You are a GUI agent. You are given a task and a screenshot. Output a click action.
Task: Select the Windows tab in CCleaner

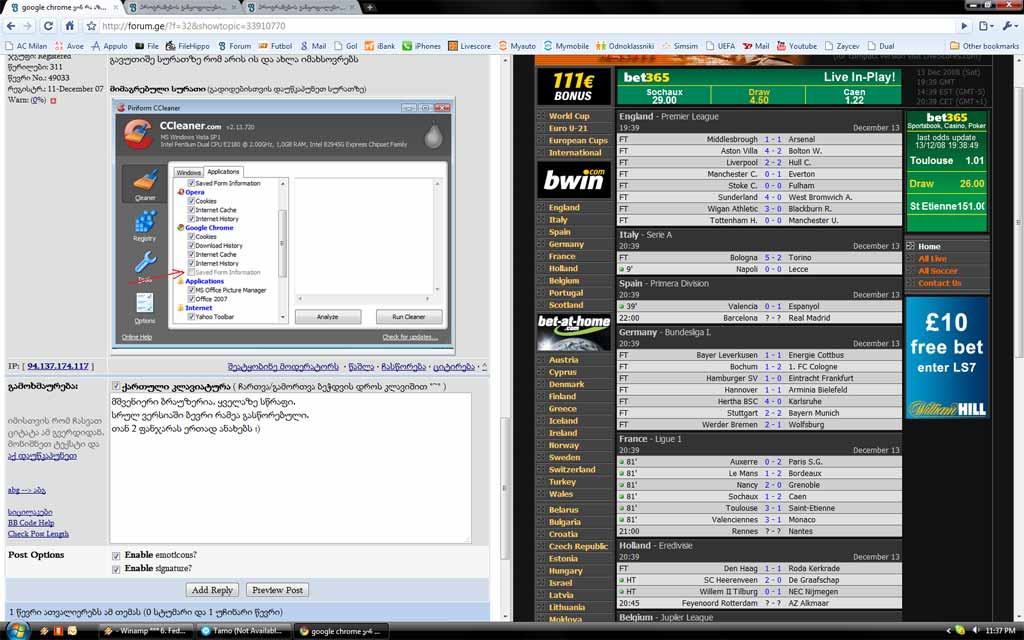click(189, 172)
